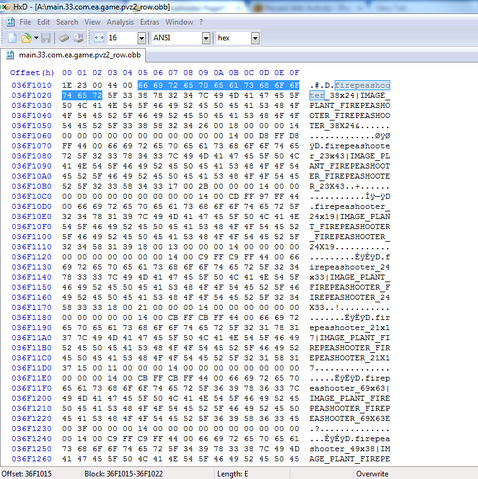
Task: Open disk with the drive icon
Action: coord(78,38)
